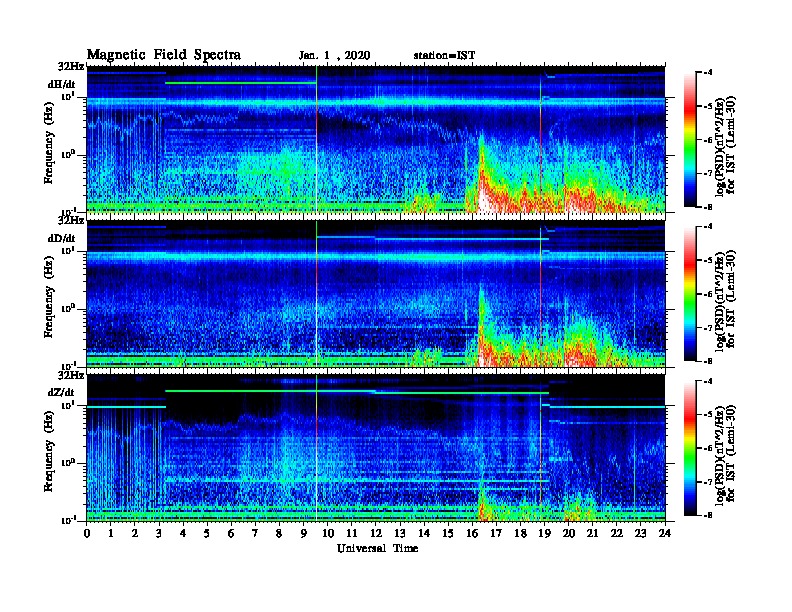Click the 10^0 frequency tick of dZ/dt panel

pos(68,463)
